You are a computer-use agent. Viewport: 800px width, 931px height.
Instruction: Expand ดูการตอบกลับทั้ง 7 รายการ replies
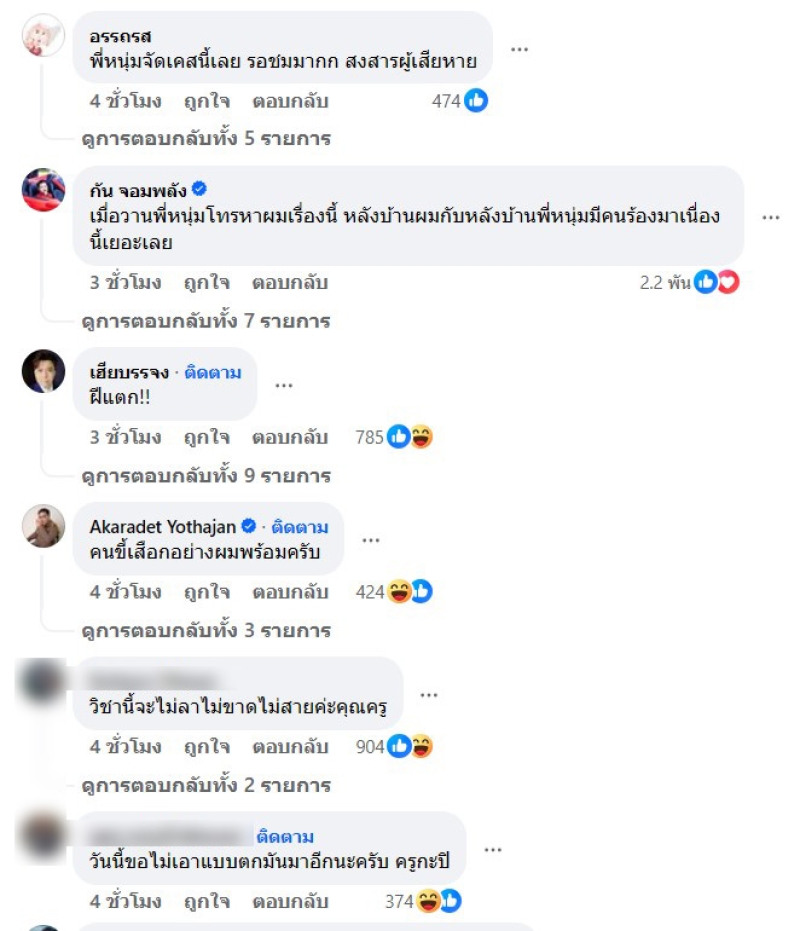click(206, 321)
